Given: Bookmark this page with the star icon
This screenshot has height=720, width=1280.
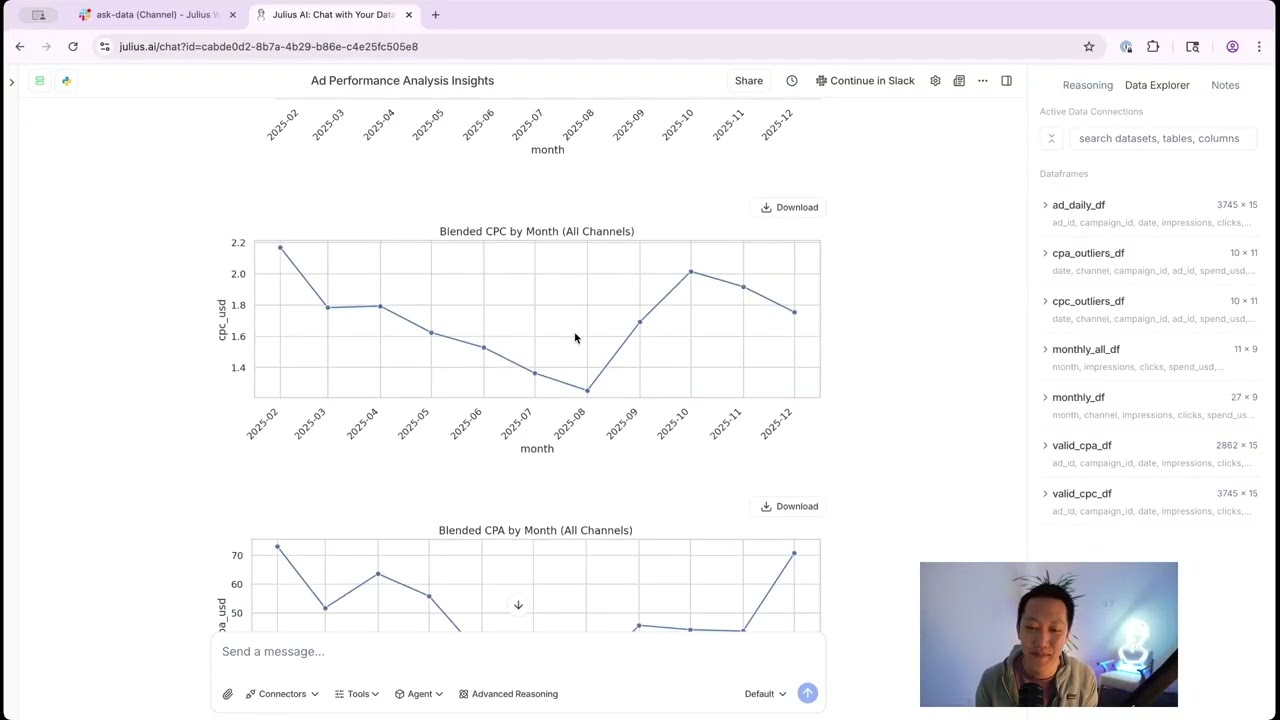Looking at the screenshot, I should pyautogui.click(x=1089, y=47).
